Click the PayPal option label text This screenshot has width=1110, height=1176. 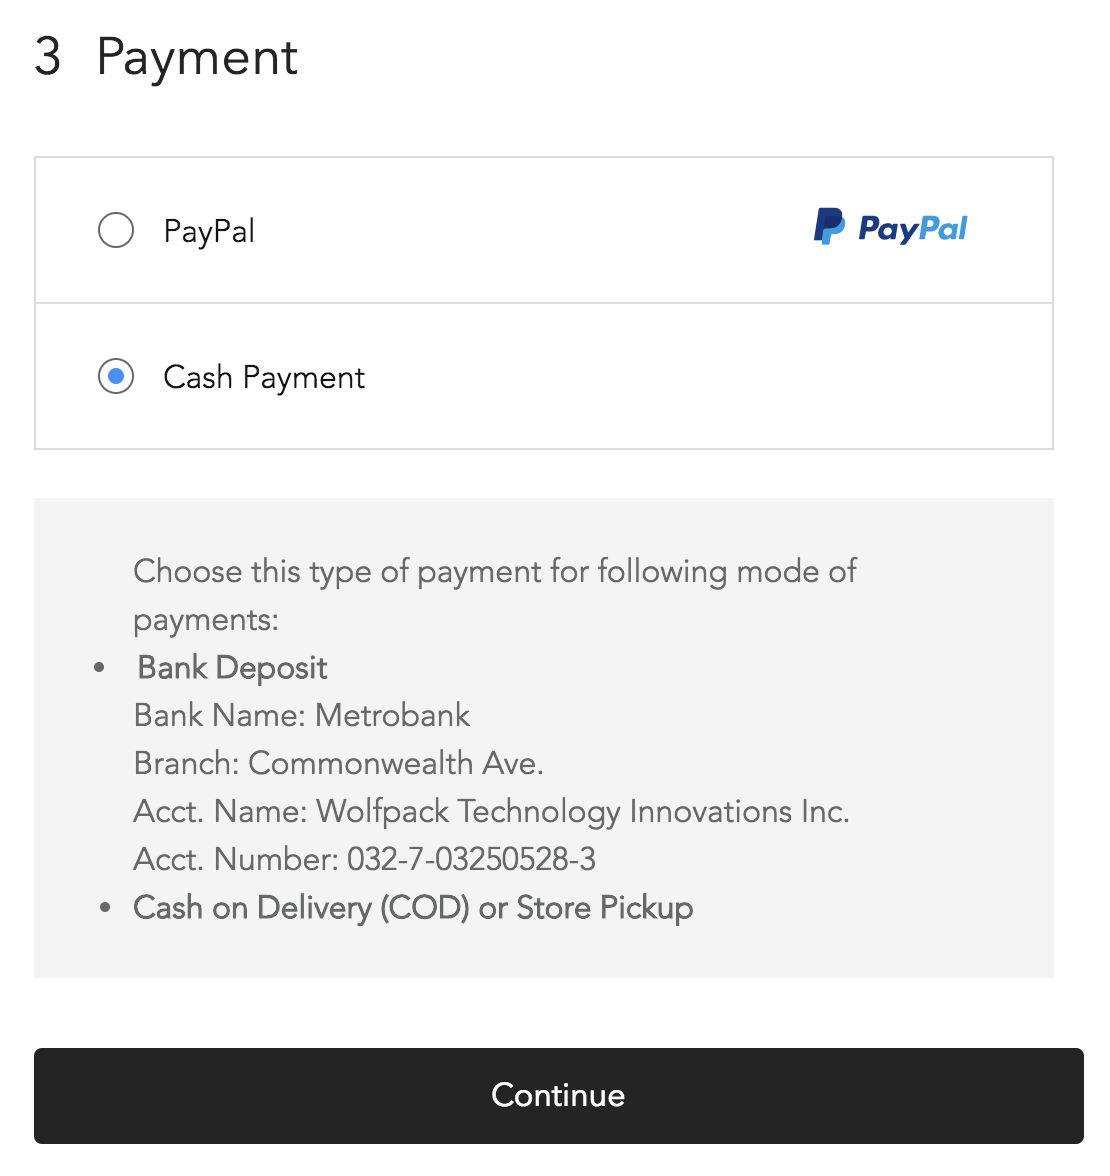209,231
